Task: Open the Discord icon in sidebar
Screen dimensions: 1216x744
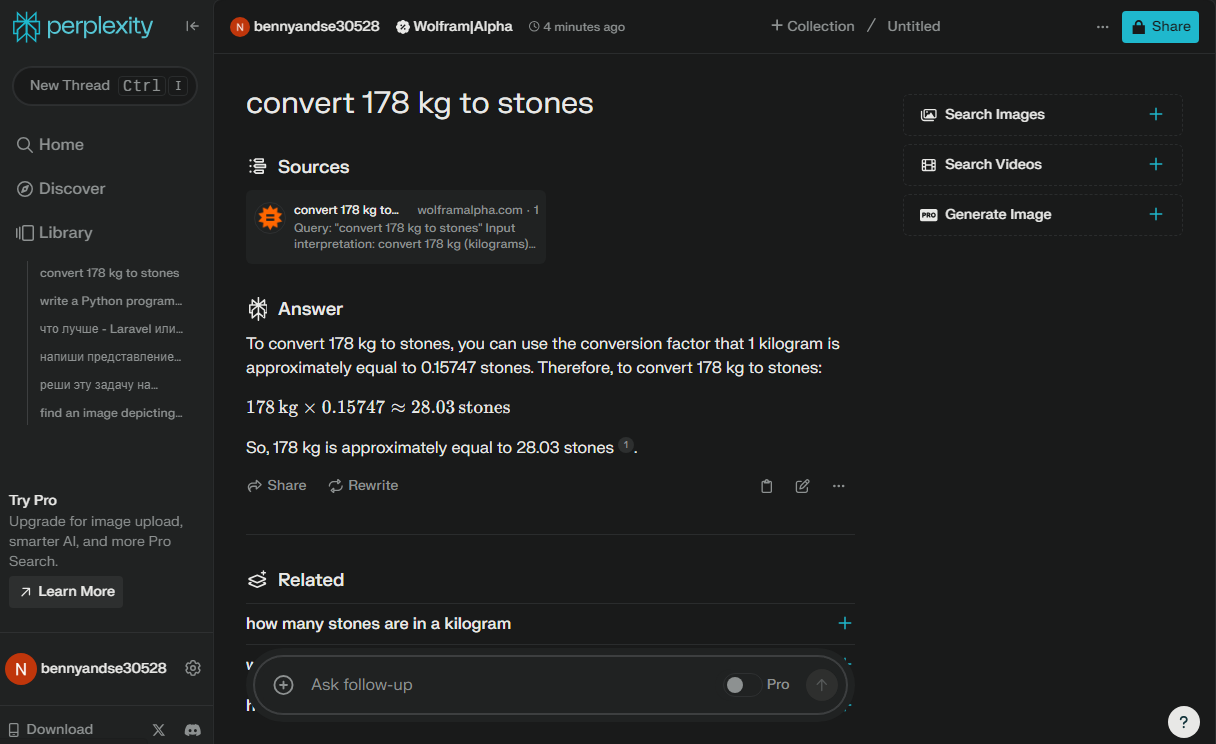Action: (193, 730)
